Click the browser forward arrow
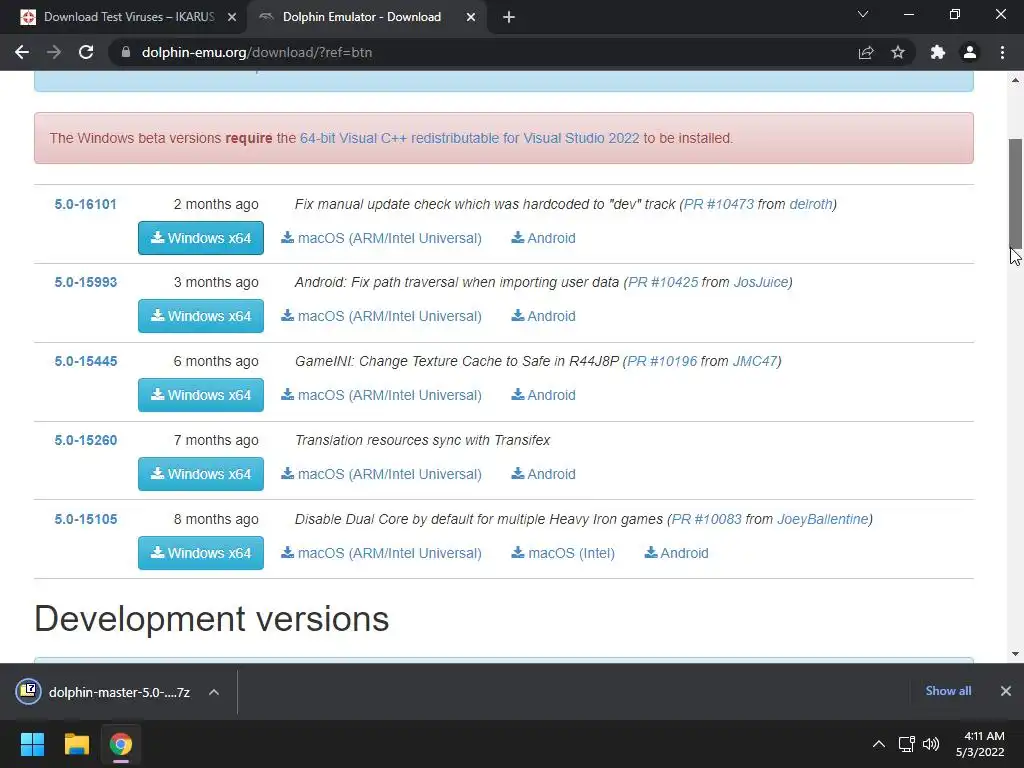The image size is (1024, 768). pyautogui.click(x=54, y=52)
